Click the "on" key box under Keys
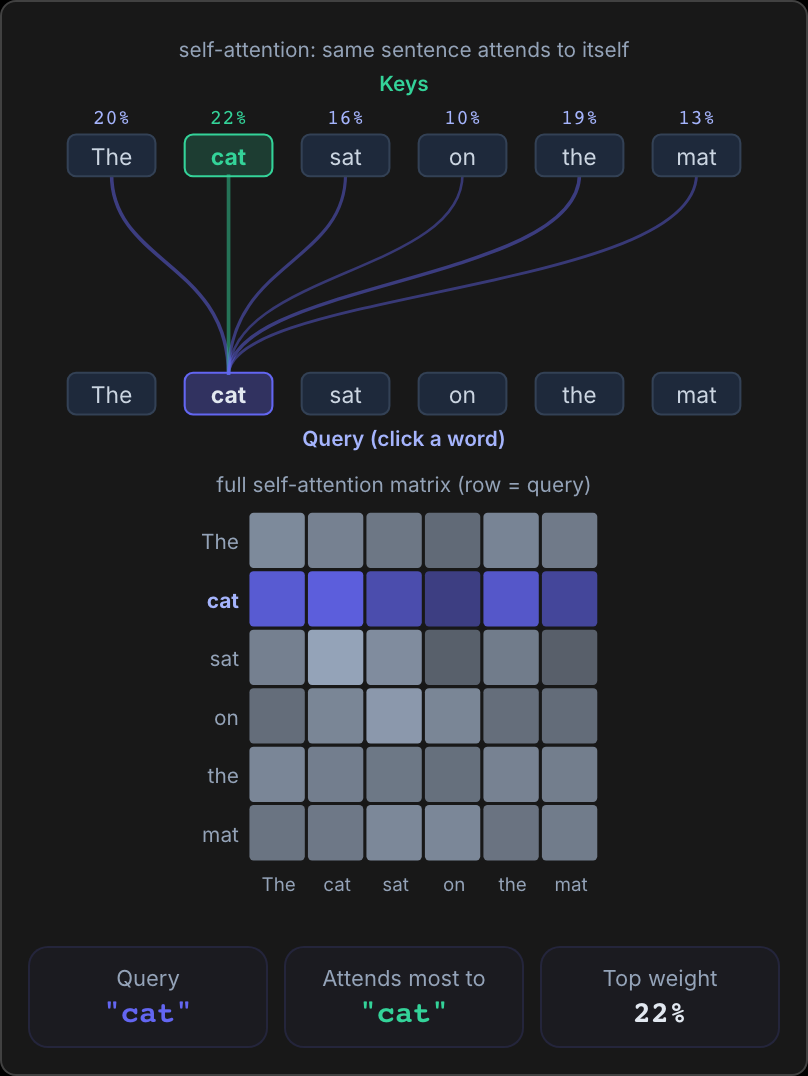This screenshot has height=1076, width=808. pyautogui.click(x=462, y=156)
